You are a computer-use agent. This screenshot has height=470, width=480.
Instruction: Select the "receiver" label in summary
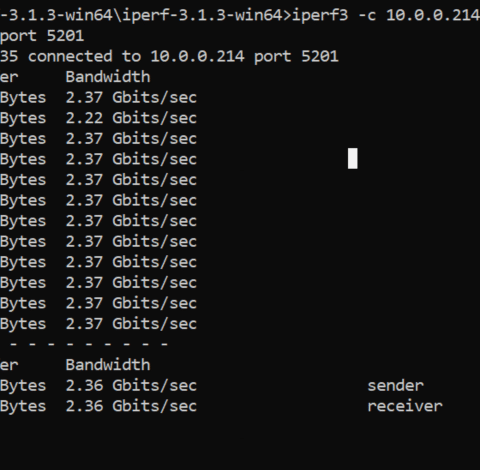[x=405, y=406]
